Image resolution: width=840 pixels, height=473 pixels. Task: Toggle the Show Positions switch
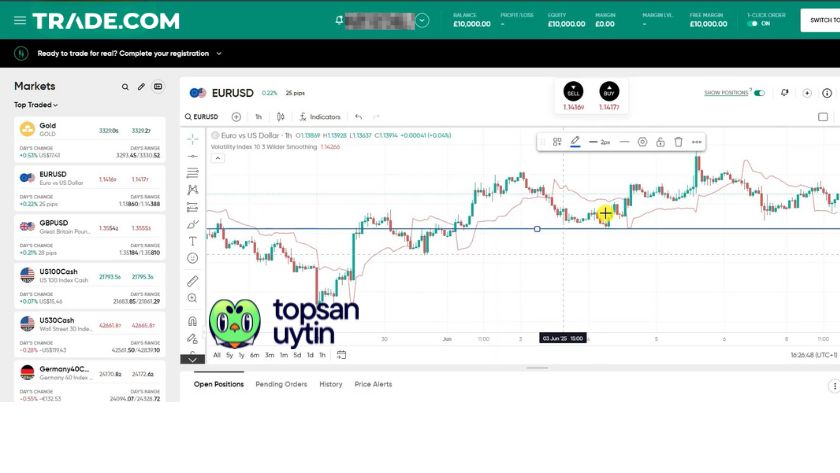[x=759, y=93]
